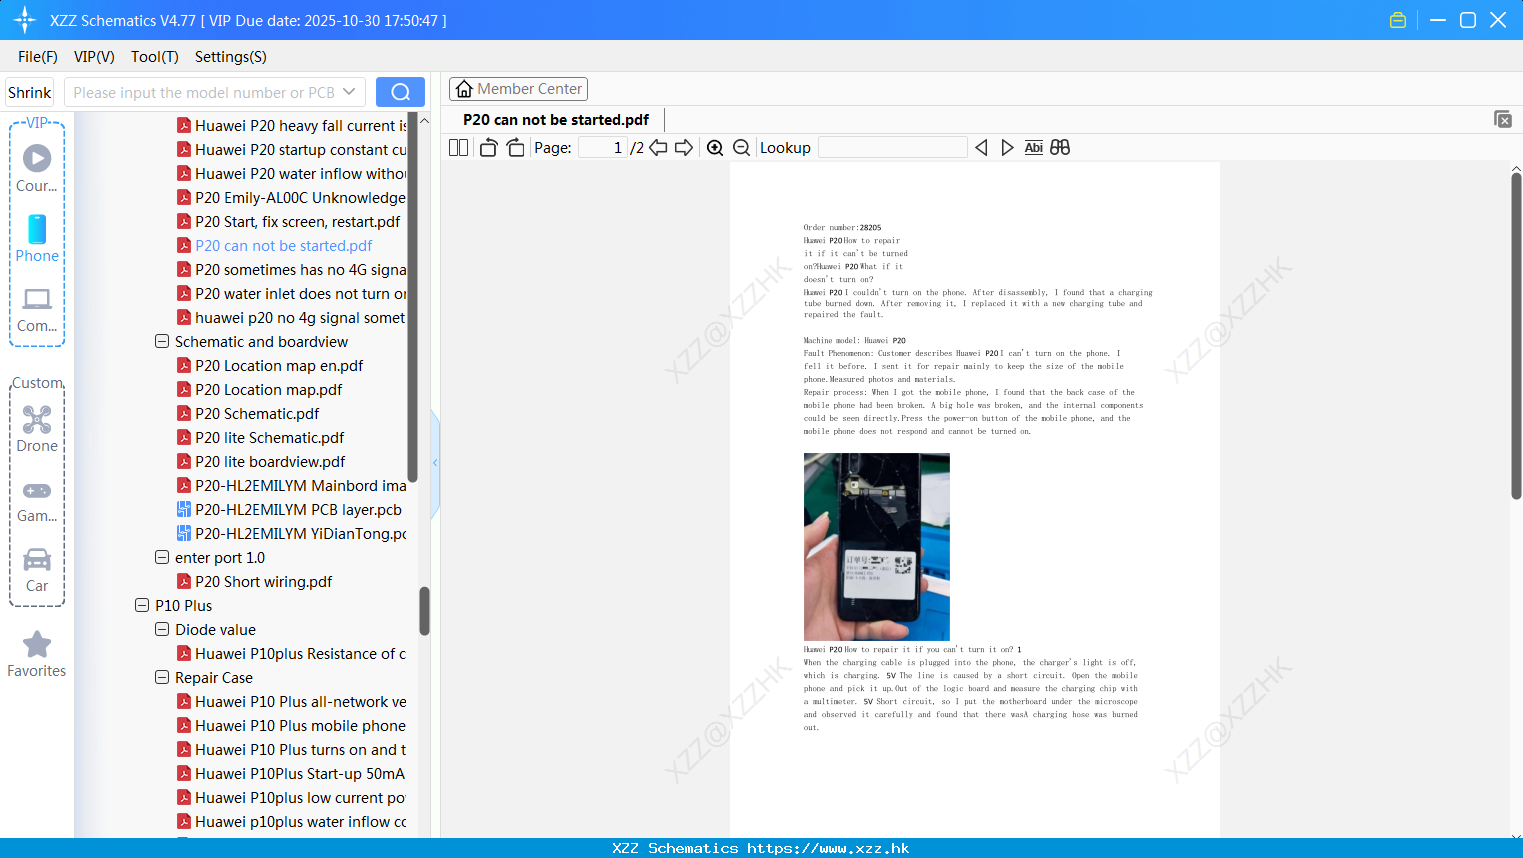The image size is (1523, 858).
Task: Open Settings menu
Action: 231,57
